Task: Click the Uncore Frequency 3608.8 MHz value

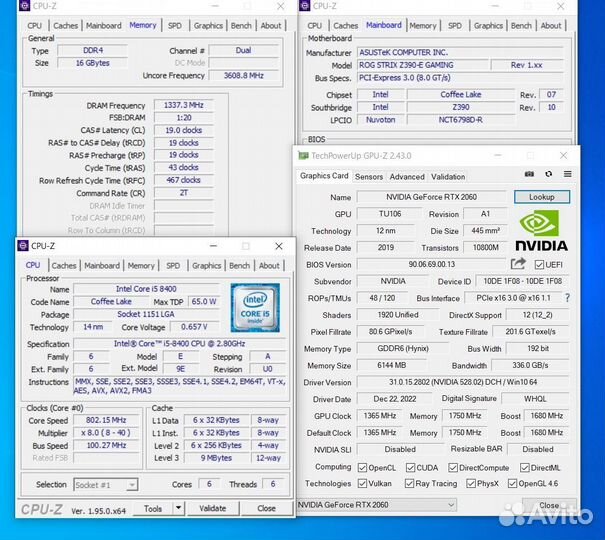Action: click(243, 76)
